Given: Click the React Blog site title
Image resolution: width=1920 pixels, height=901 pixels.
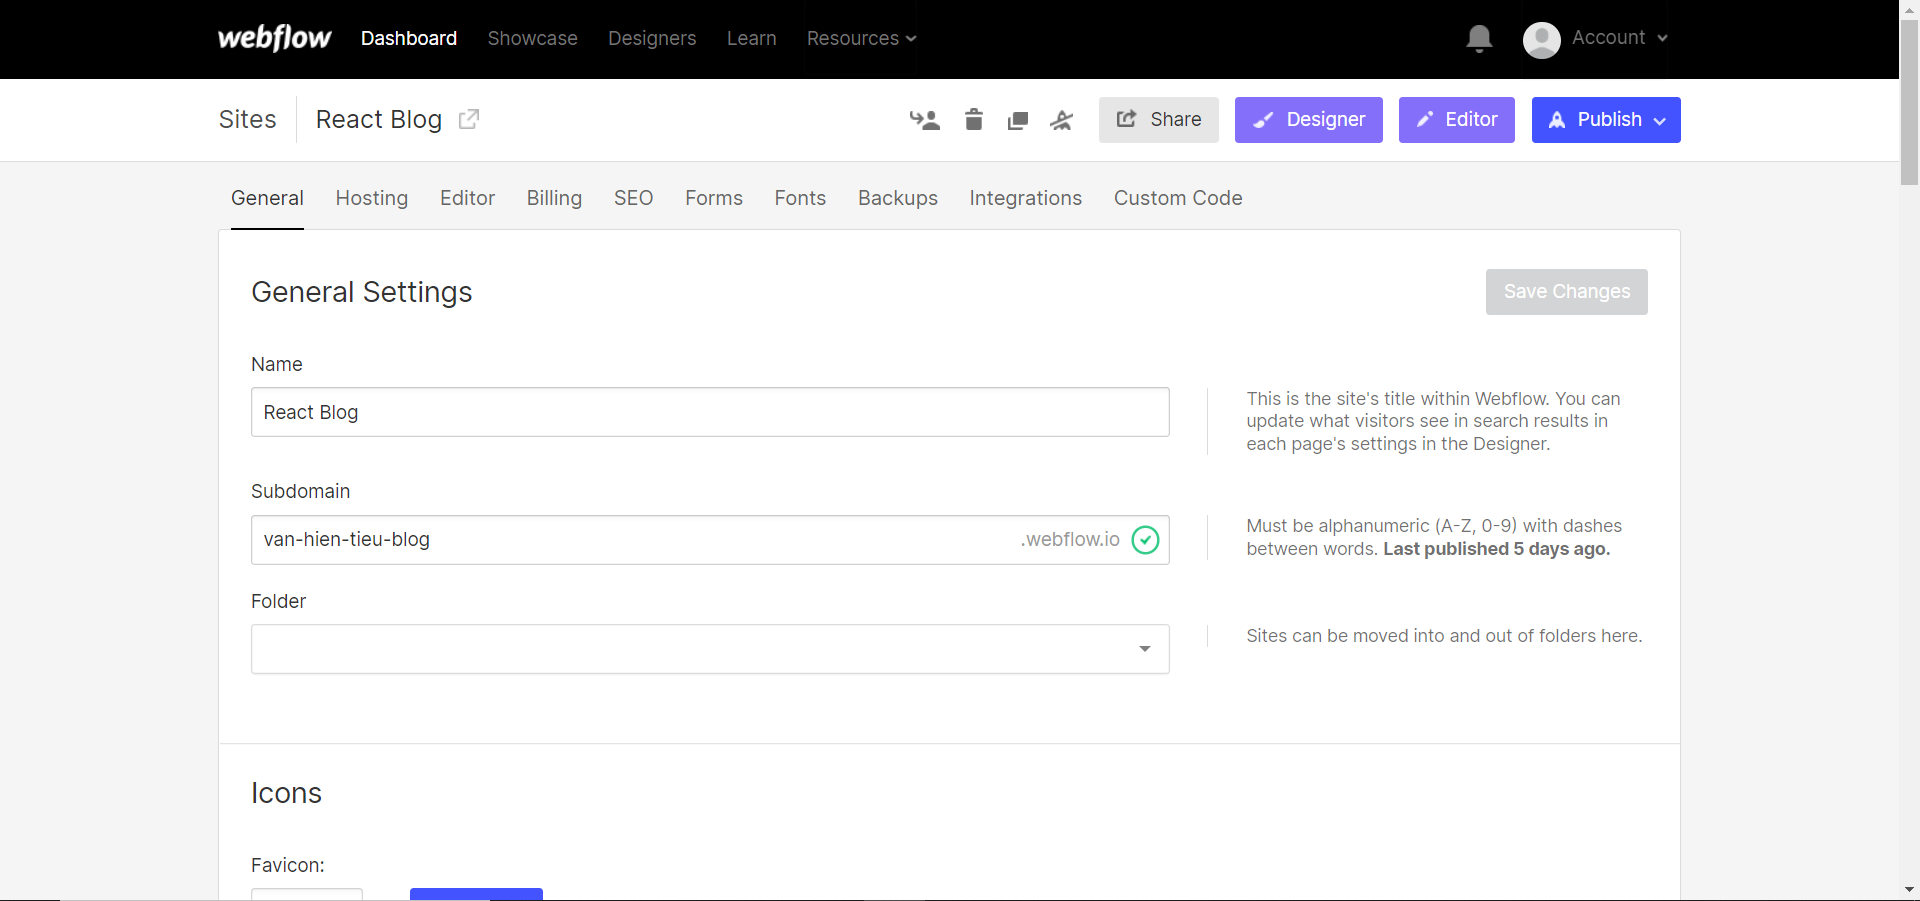Looking at the screenshot, I should pos(379,119).
